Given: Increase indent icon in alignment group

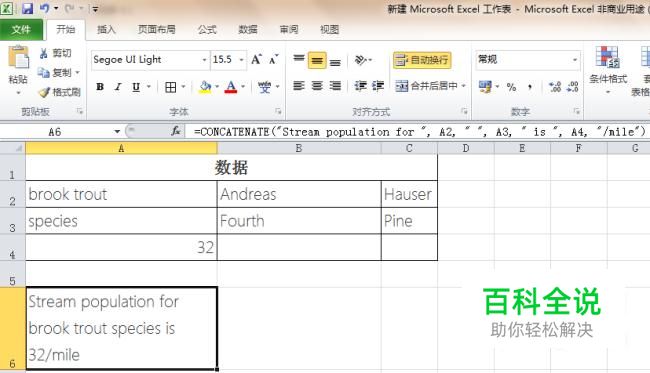Looking at the screenshot, I should point(378,86).
